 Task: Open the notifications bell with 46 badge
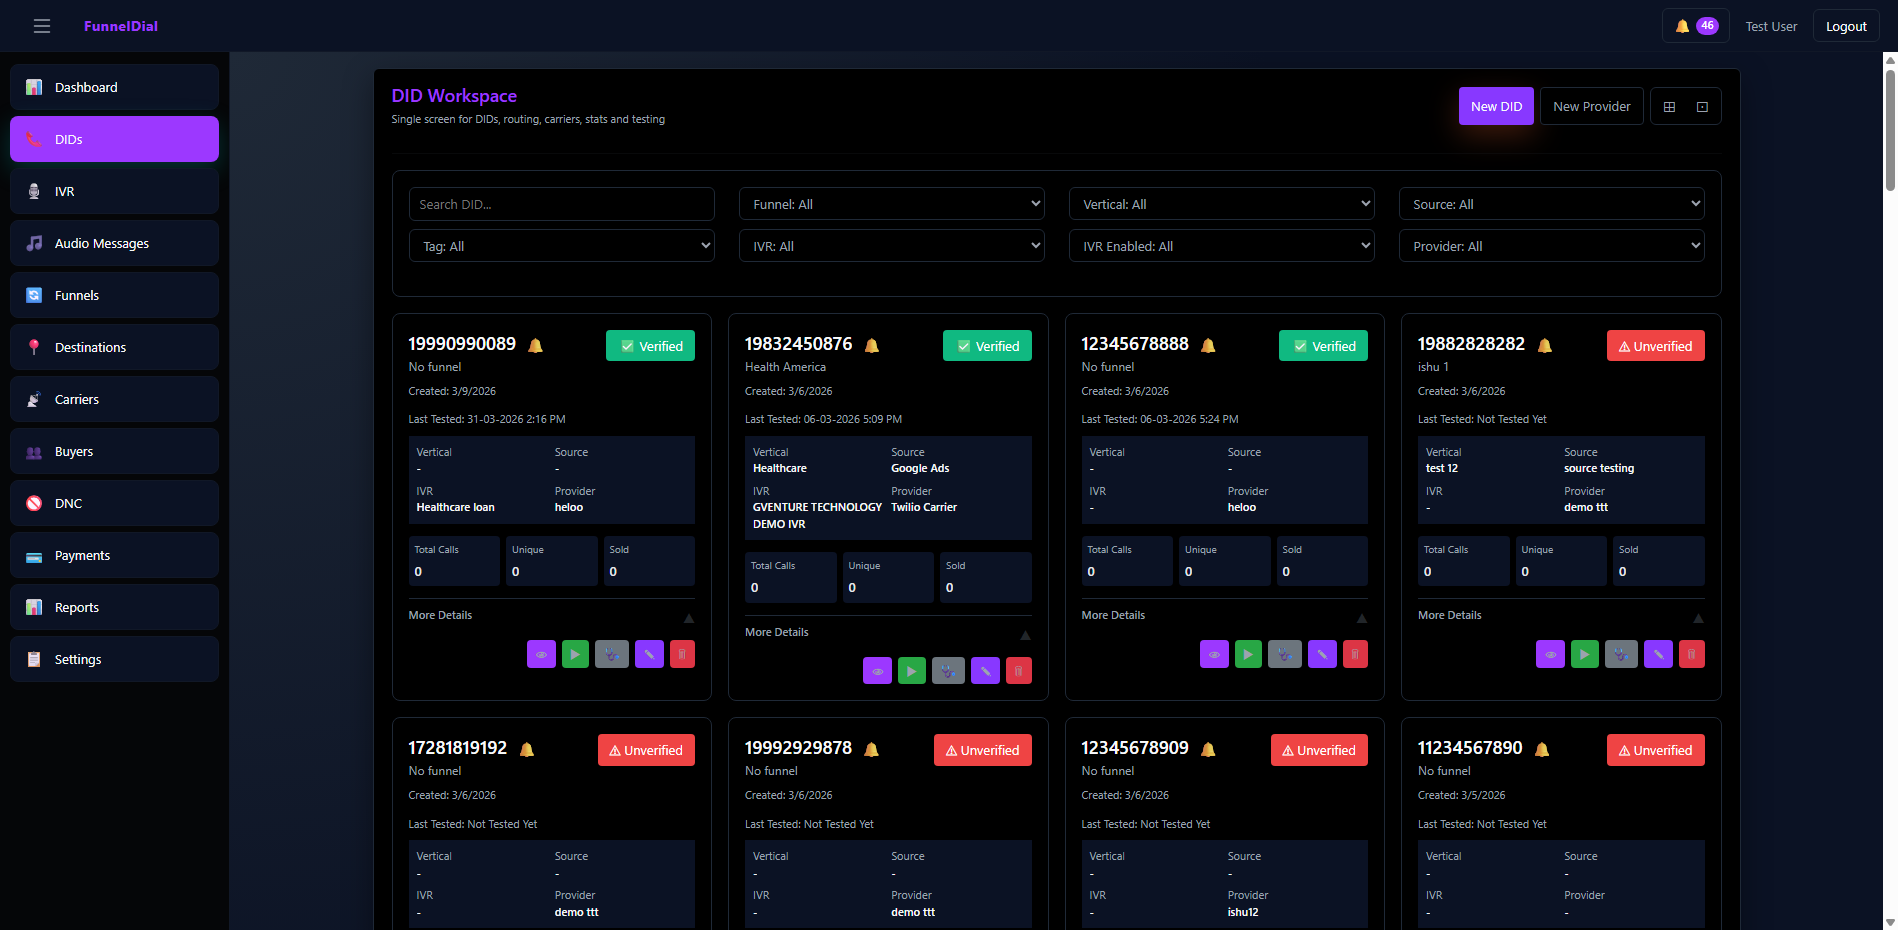(x=1695, y=26)
